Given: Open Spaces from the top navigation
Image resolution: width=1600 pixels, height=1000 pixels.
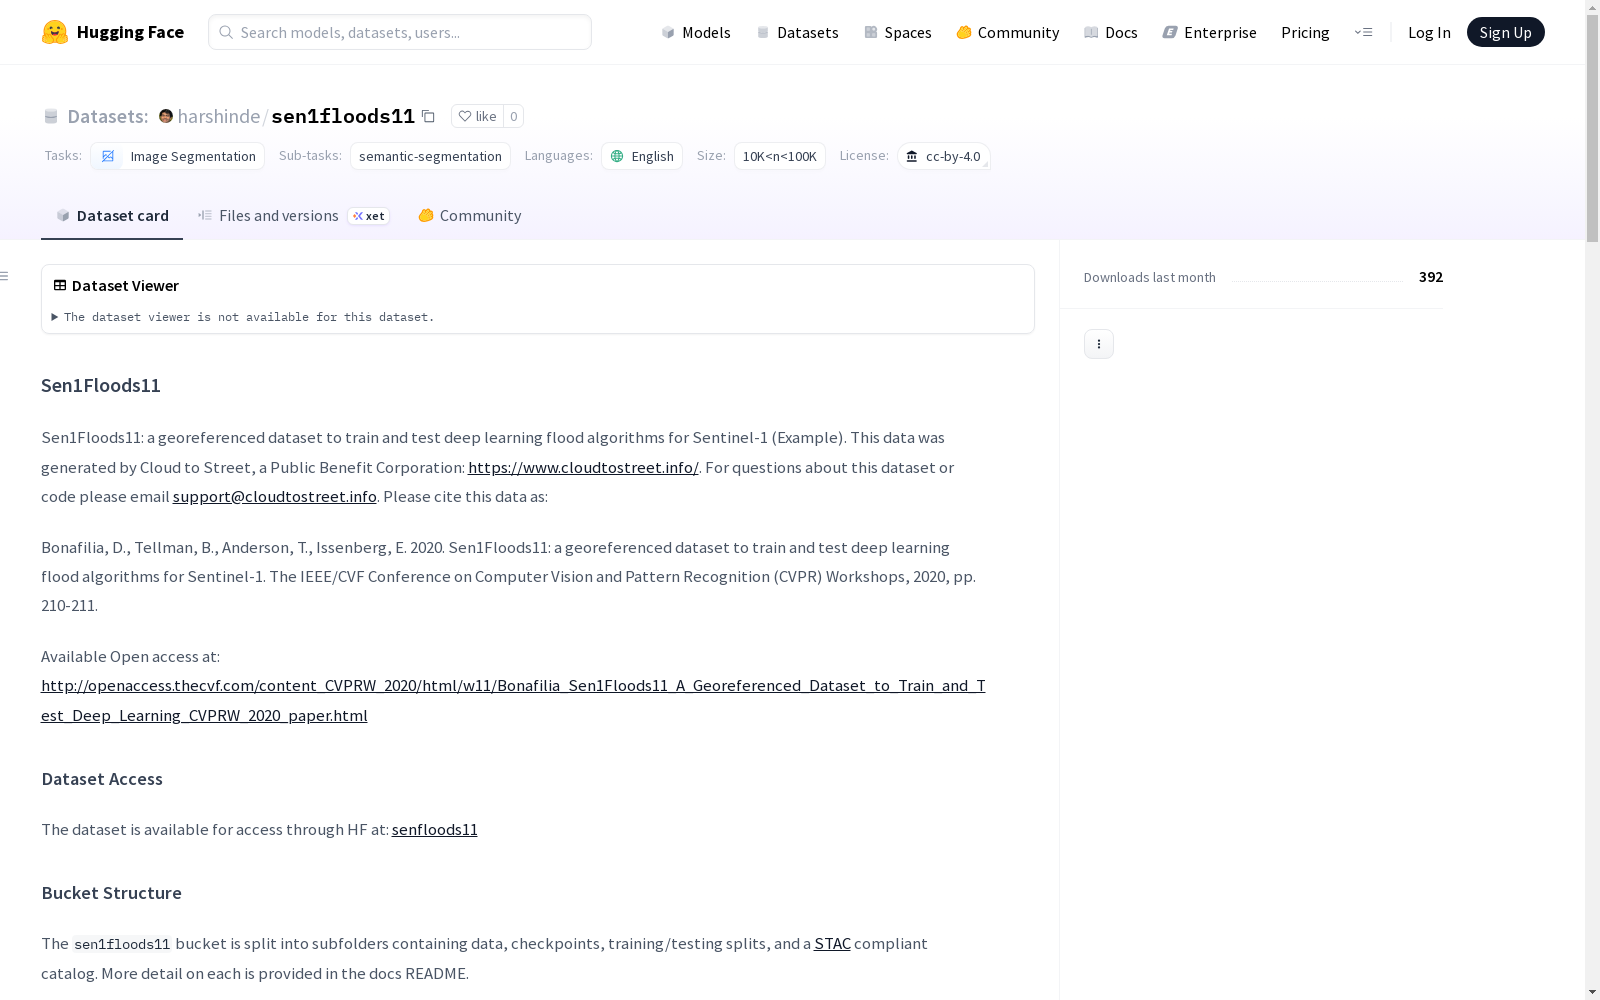Looking at the screenshot, I should (898, 32).
